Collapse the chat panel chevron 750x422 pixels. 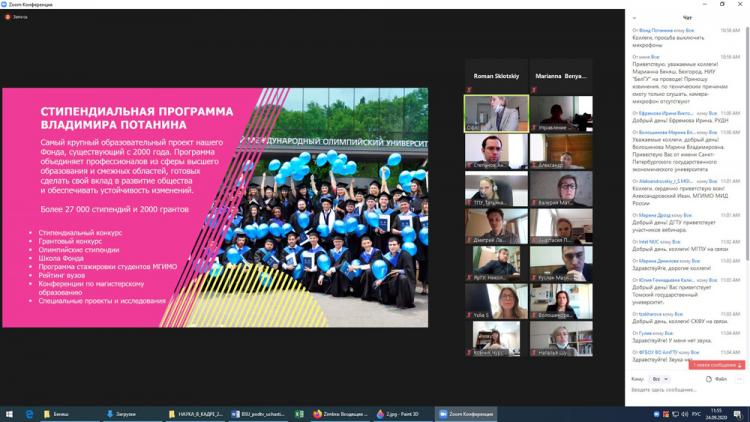click(x=634, y=18)
